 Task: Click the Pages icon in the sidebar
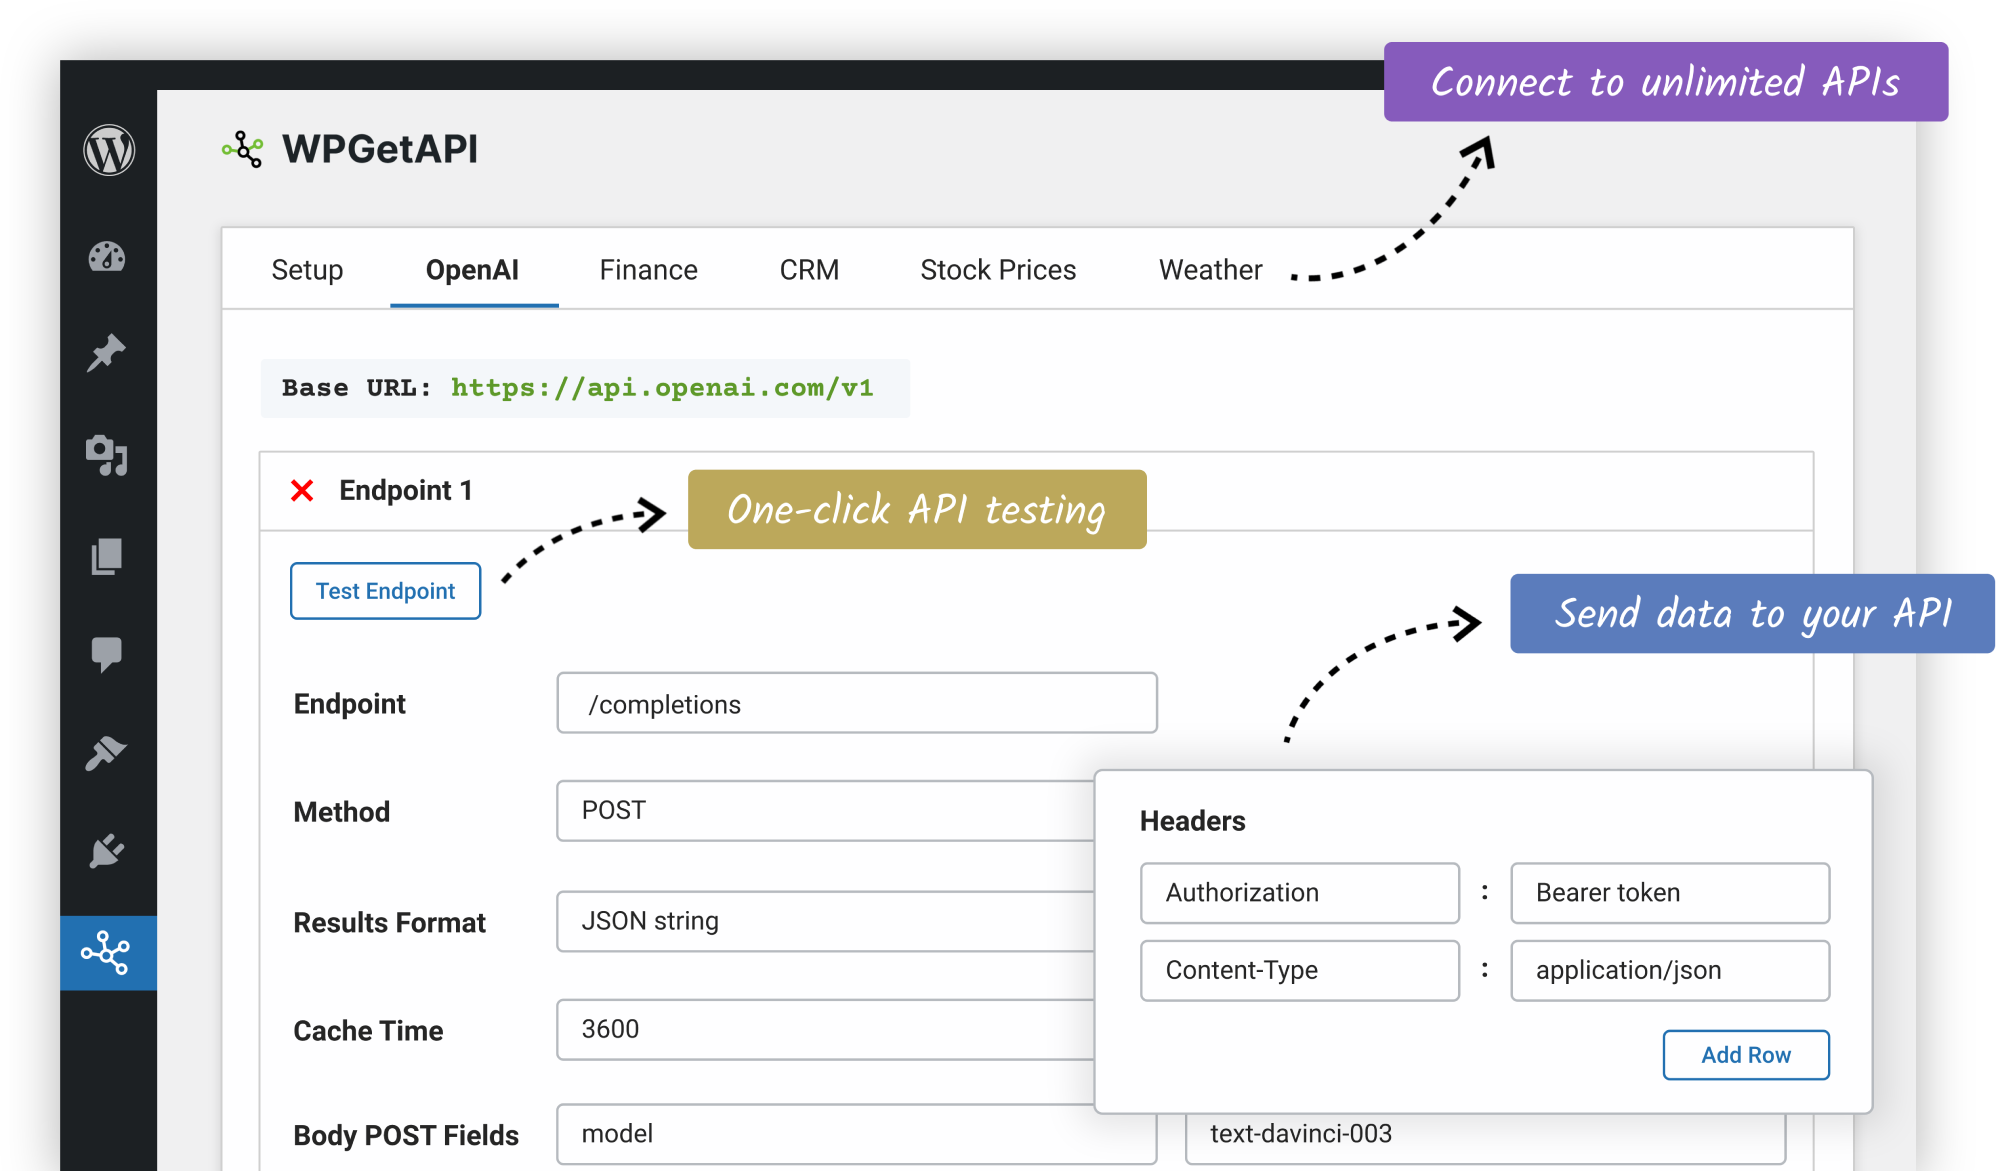click(x=108, y=557)
